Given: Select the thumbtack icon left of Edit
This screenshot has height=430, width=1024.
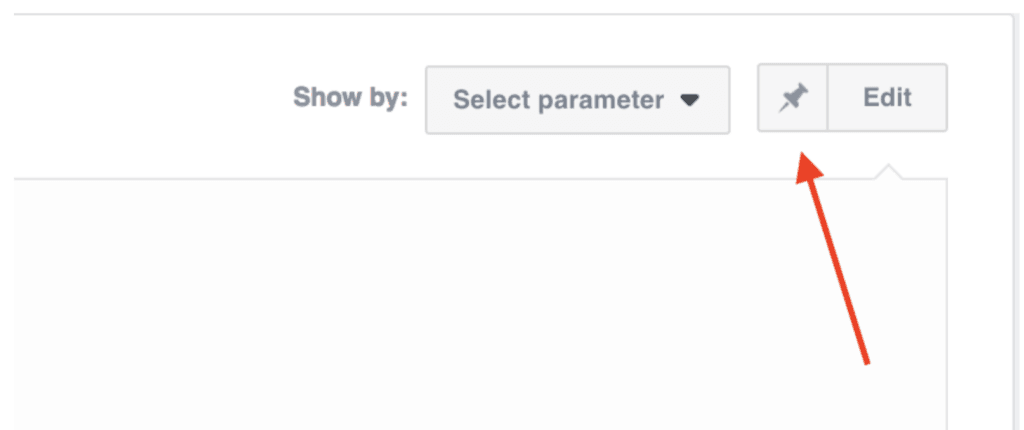Looking at the screenshot, I should (793, 99).
